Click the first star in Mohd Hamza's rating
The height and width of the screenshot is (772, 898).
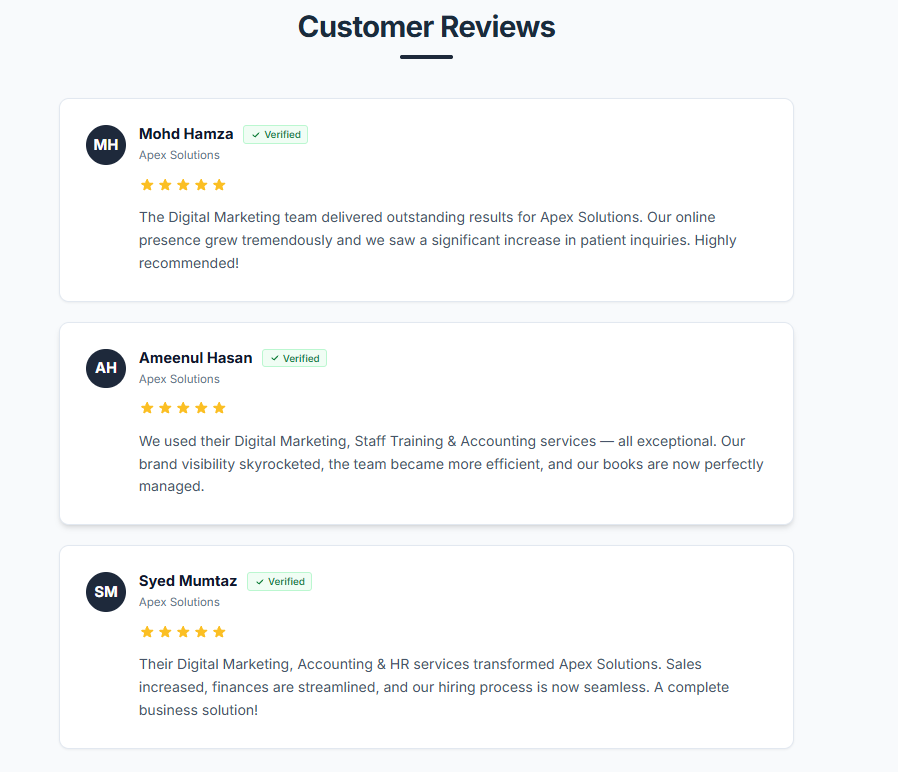147,185
